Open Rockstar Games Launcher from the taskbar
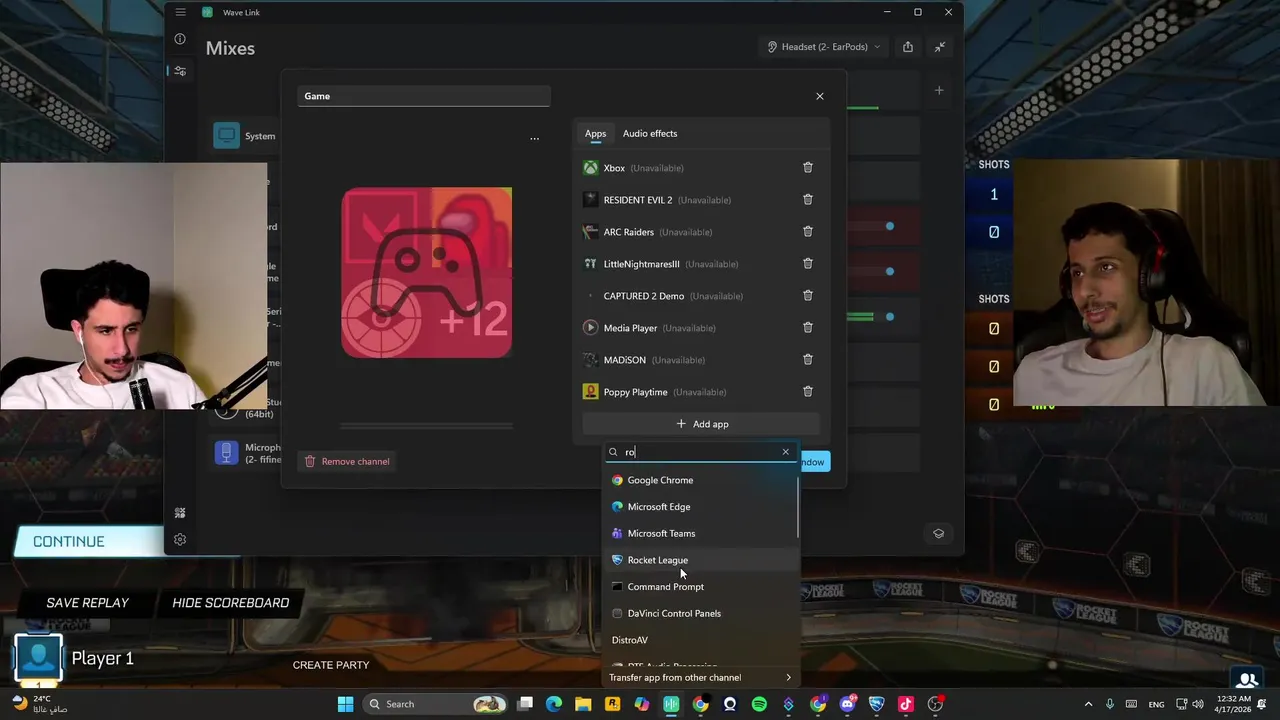Viewport: 1280px width, 720px height. [x=612, y=704]
